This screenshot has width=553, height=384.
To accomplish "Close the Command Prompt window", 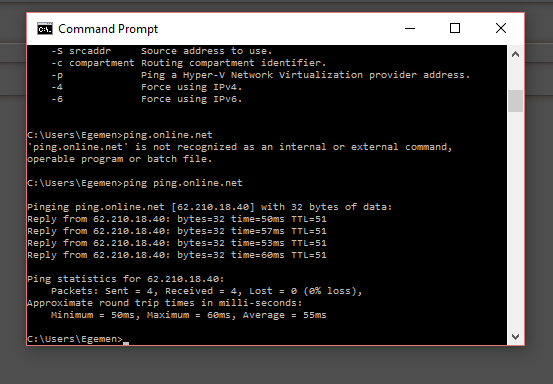I will click(501, 28).
